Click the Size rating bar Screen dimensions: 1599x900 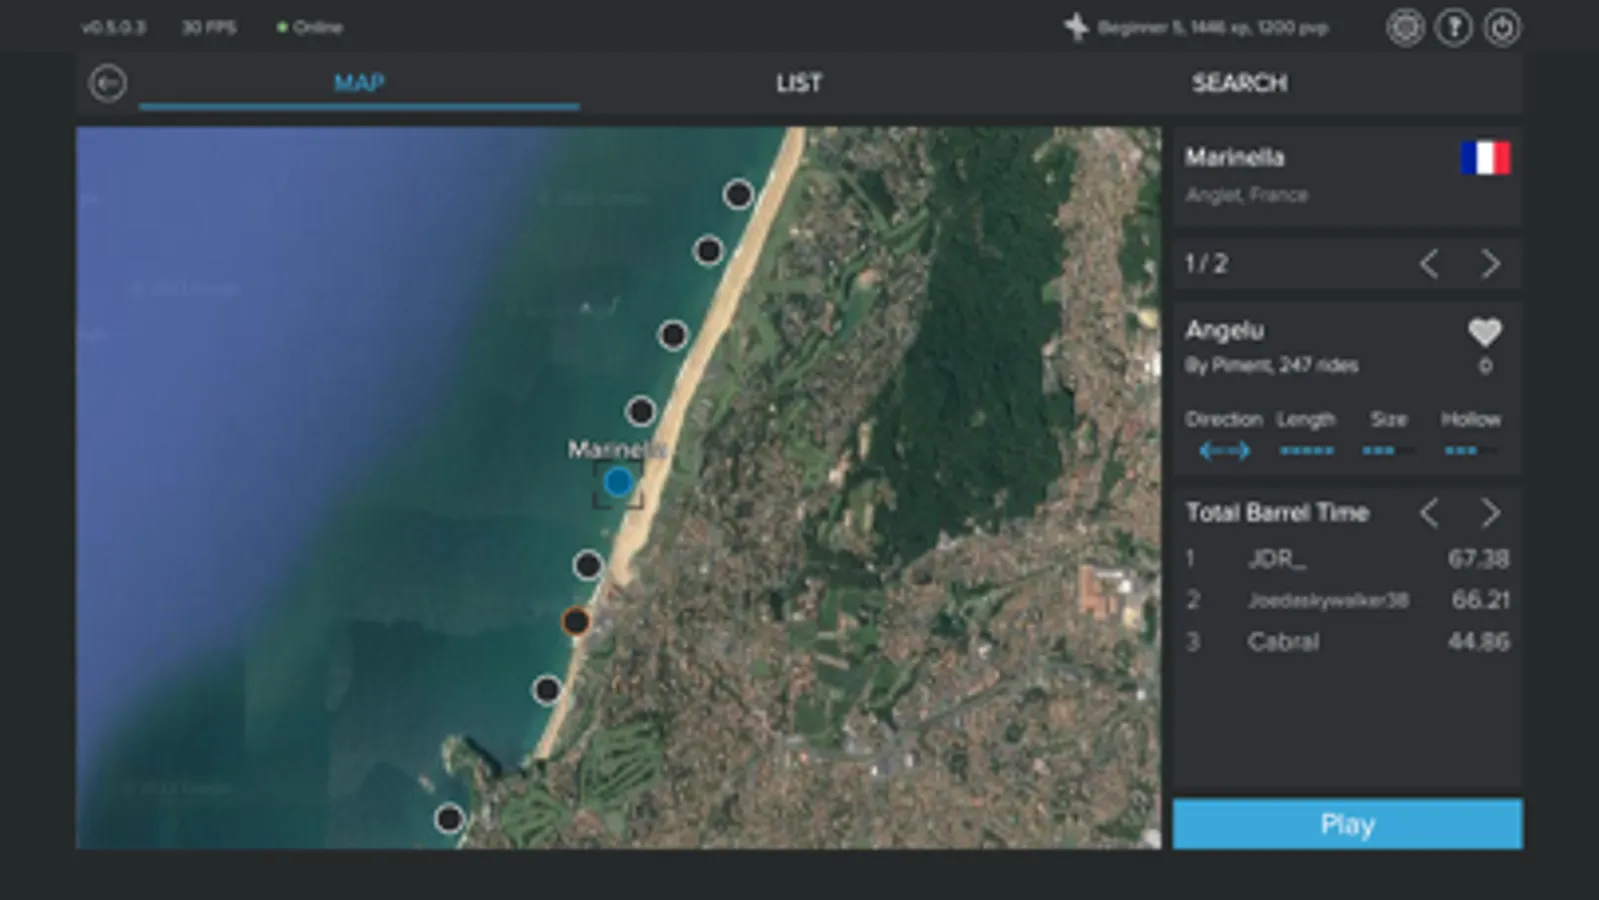pos(1388,451)
